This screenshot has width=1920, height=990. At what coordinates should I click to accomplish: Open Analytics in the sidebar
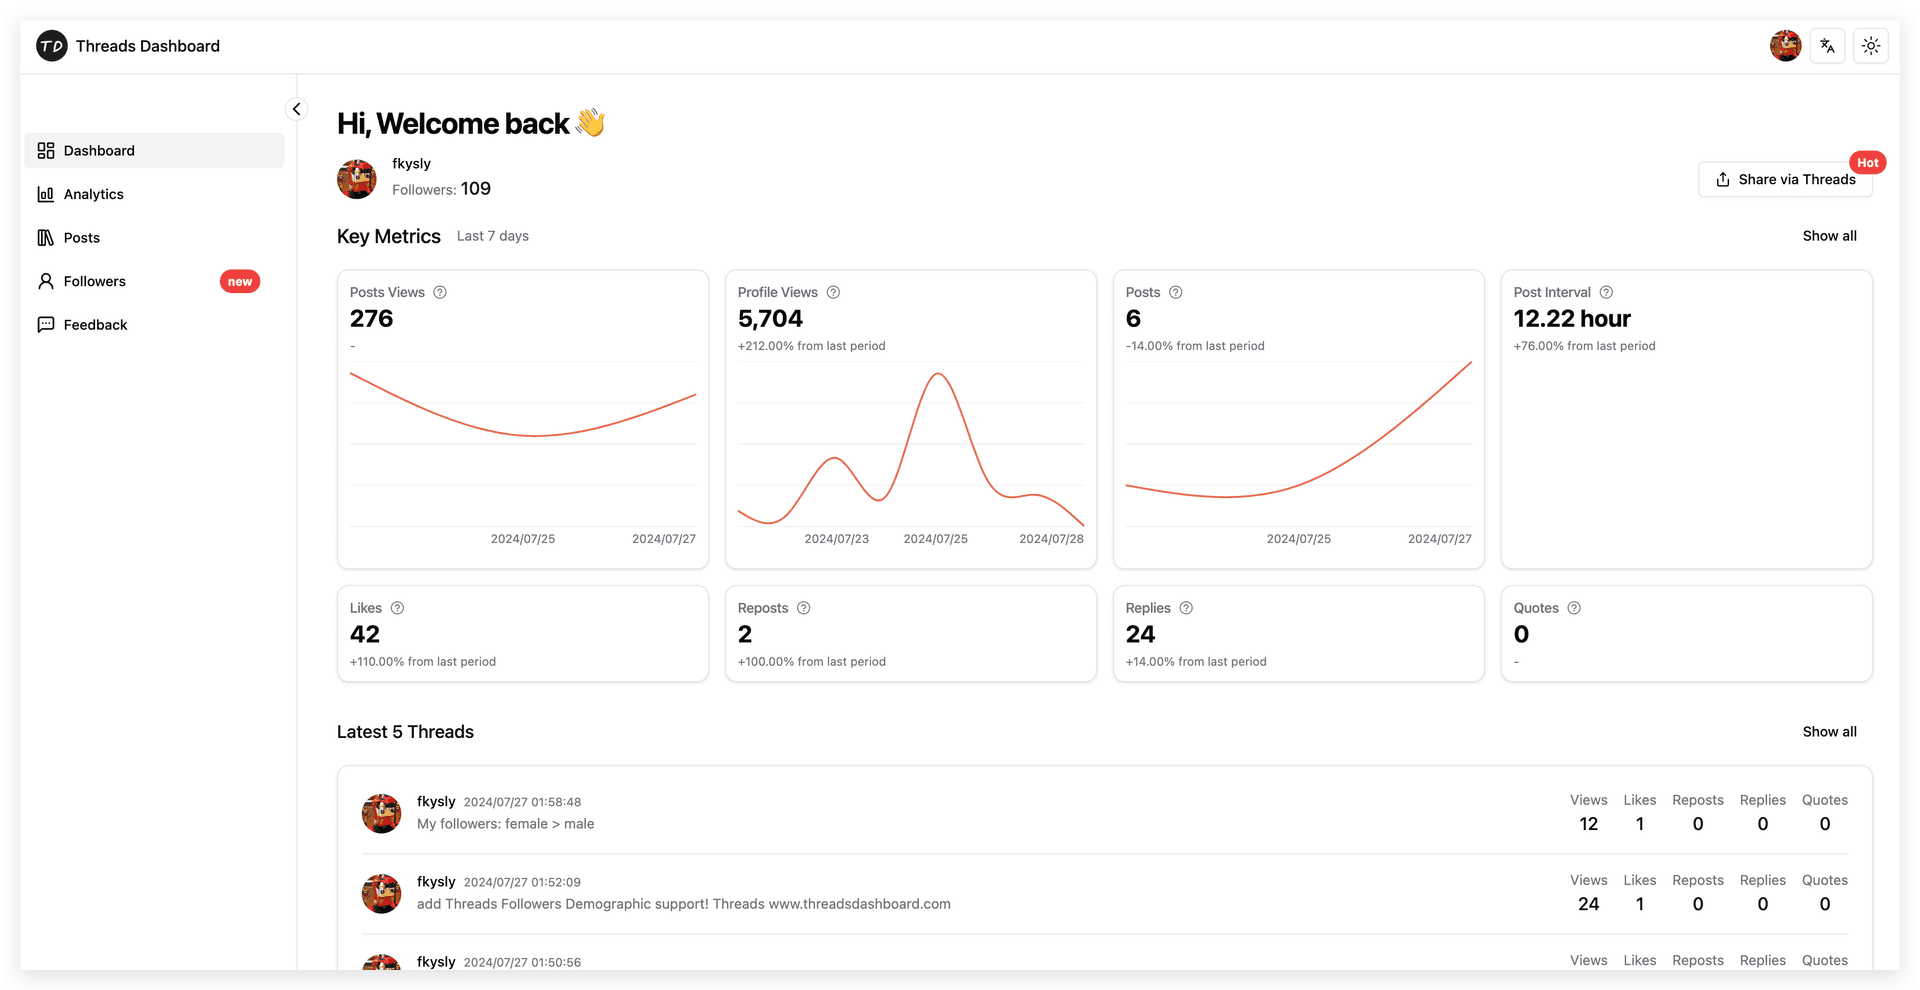(x=155, y=194)
